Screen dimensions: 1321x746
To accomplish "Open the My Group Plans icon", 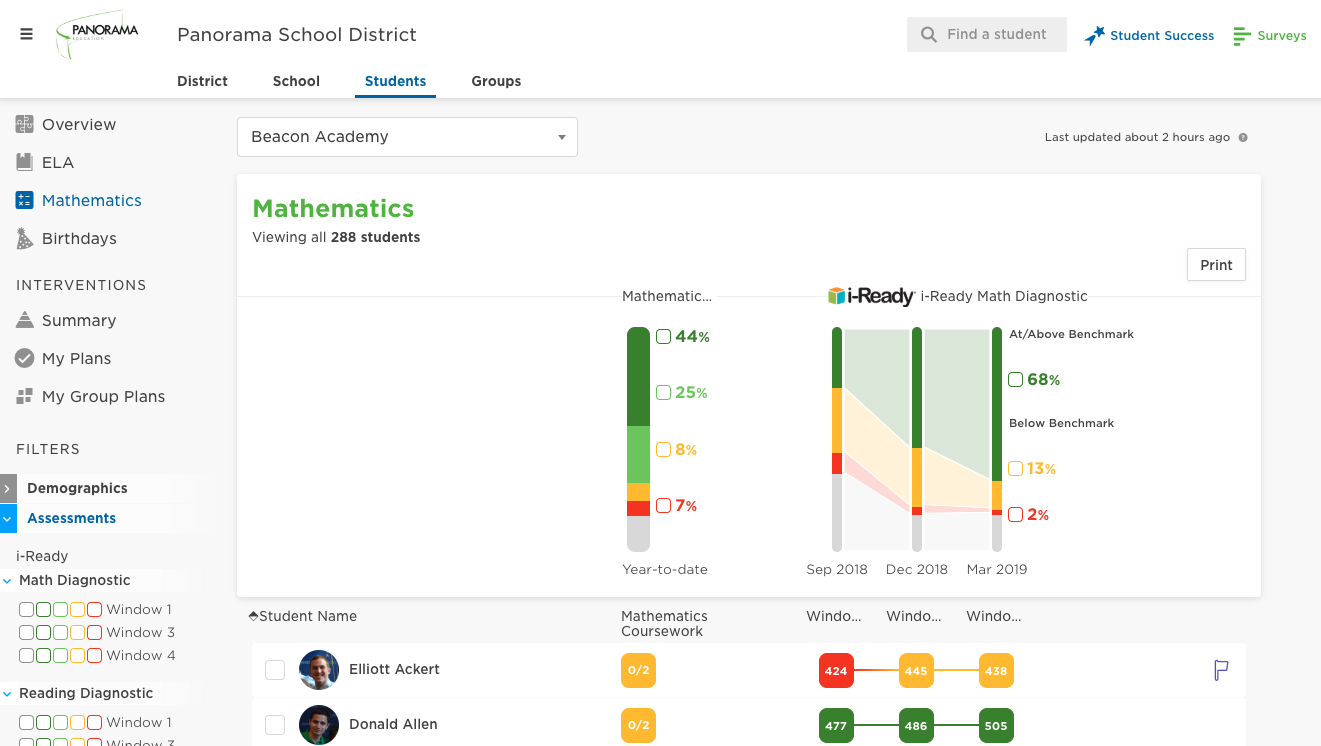I will tap(25, 396).
